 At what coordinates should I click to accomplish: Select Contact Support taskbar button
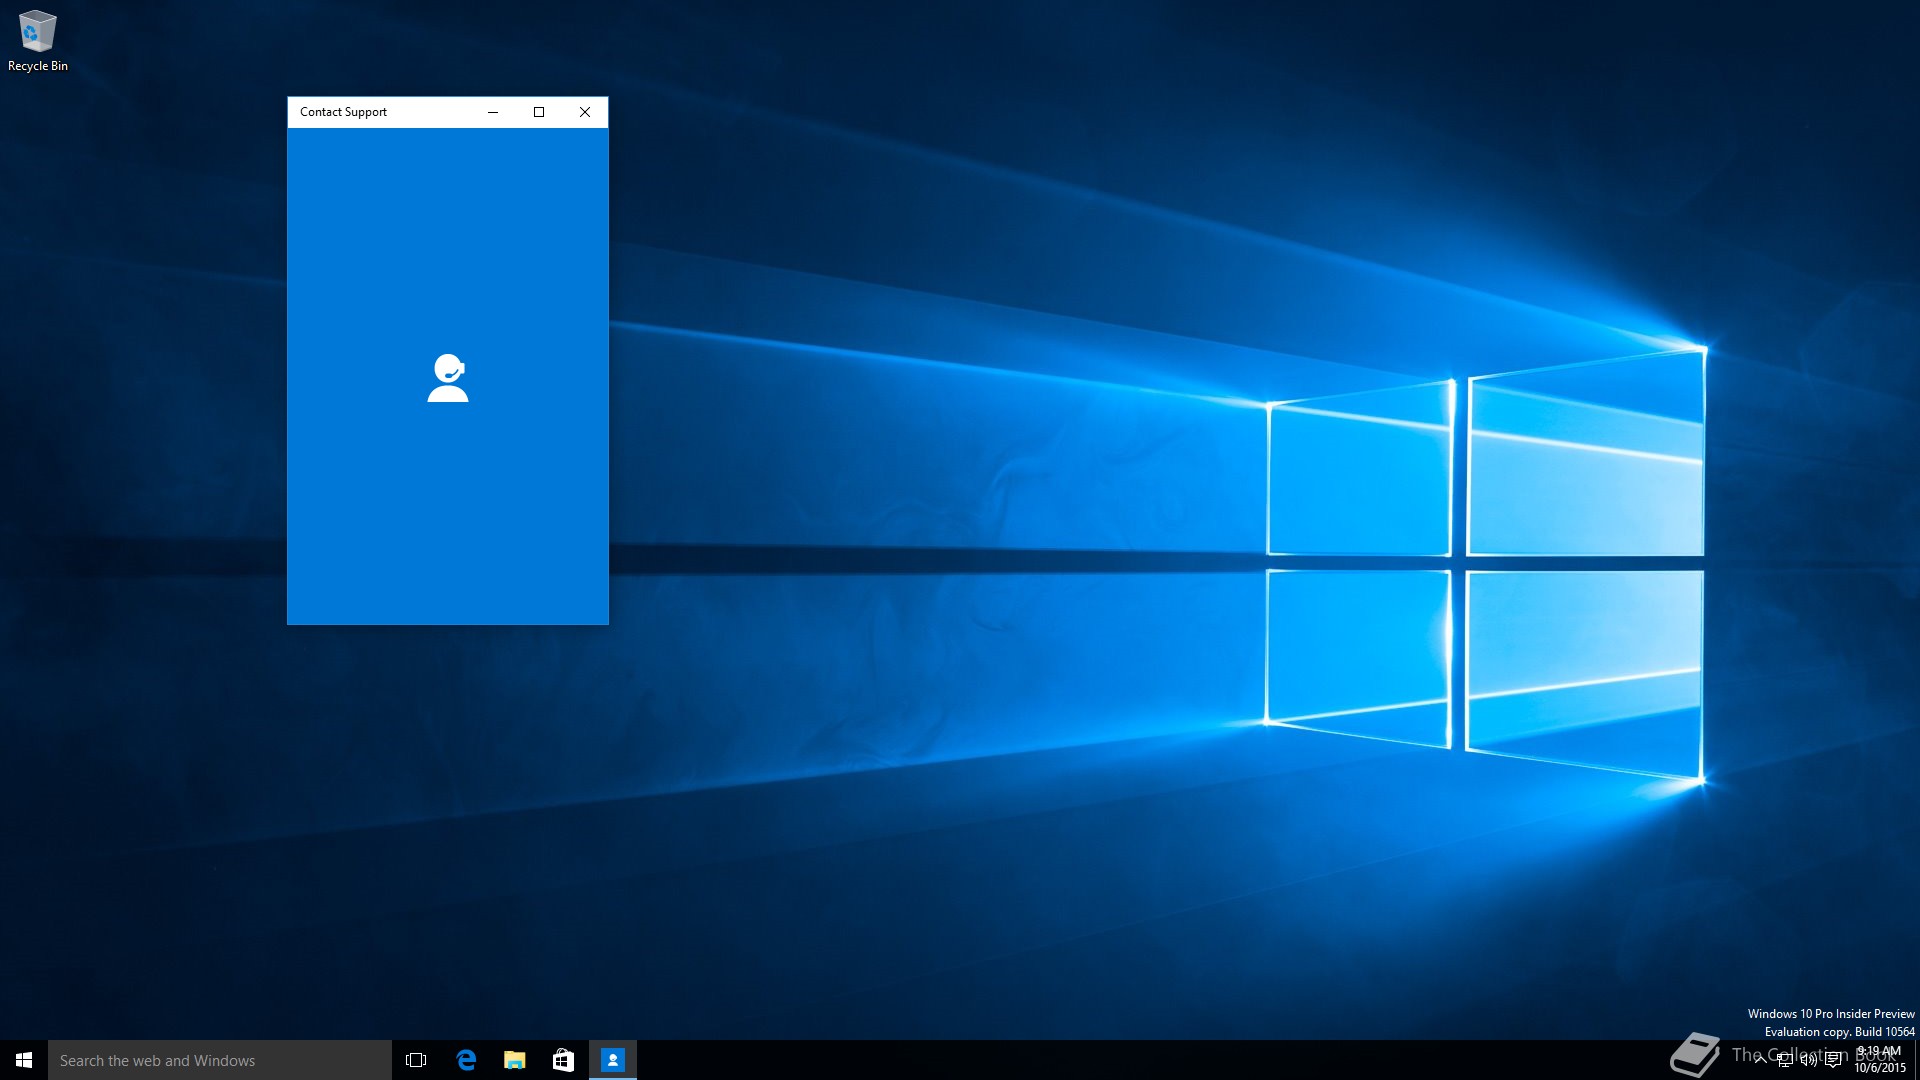[613, 1060]
